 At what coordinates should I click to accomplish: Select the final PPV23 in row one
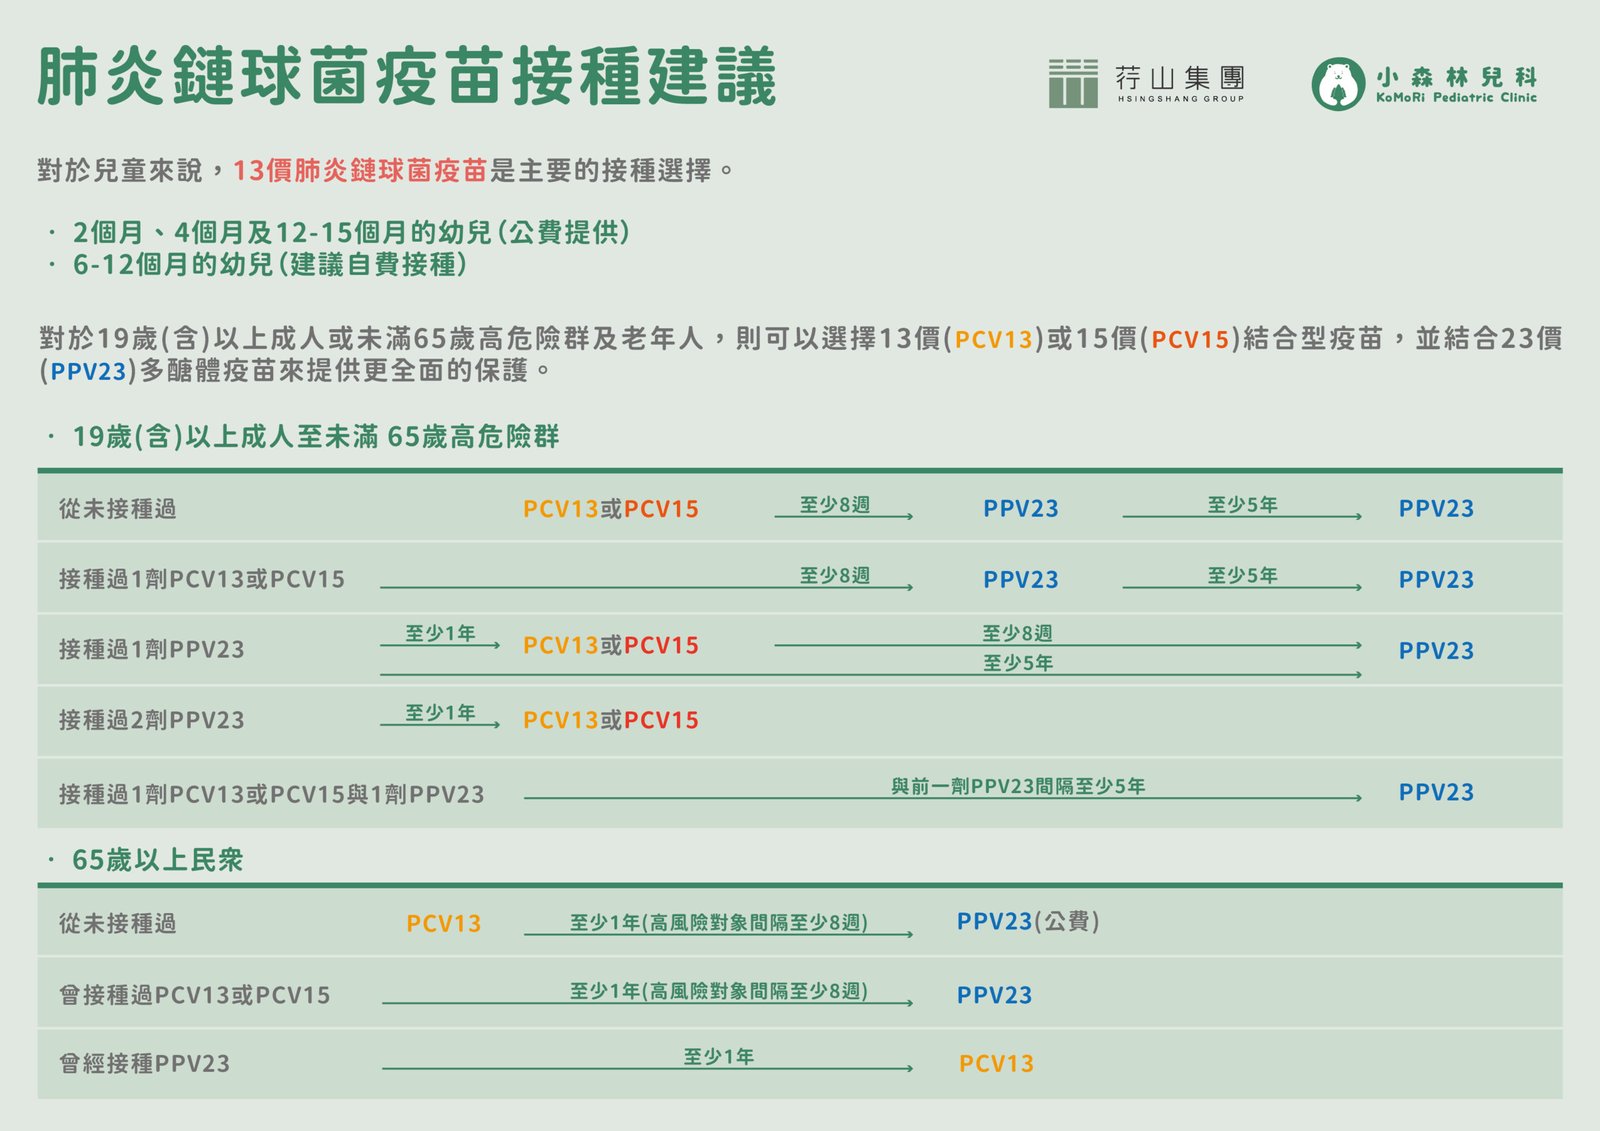1436,510
